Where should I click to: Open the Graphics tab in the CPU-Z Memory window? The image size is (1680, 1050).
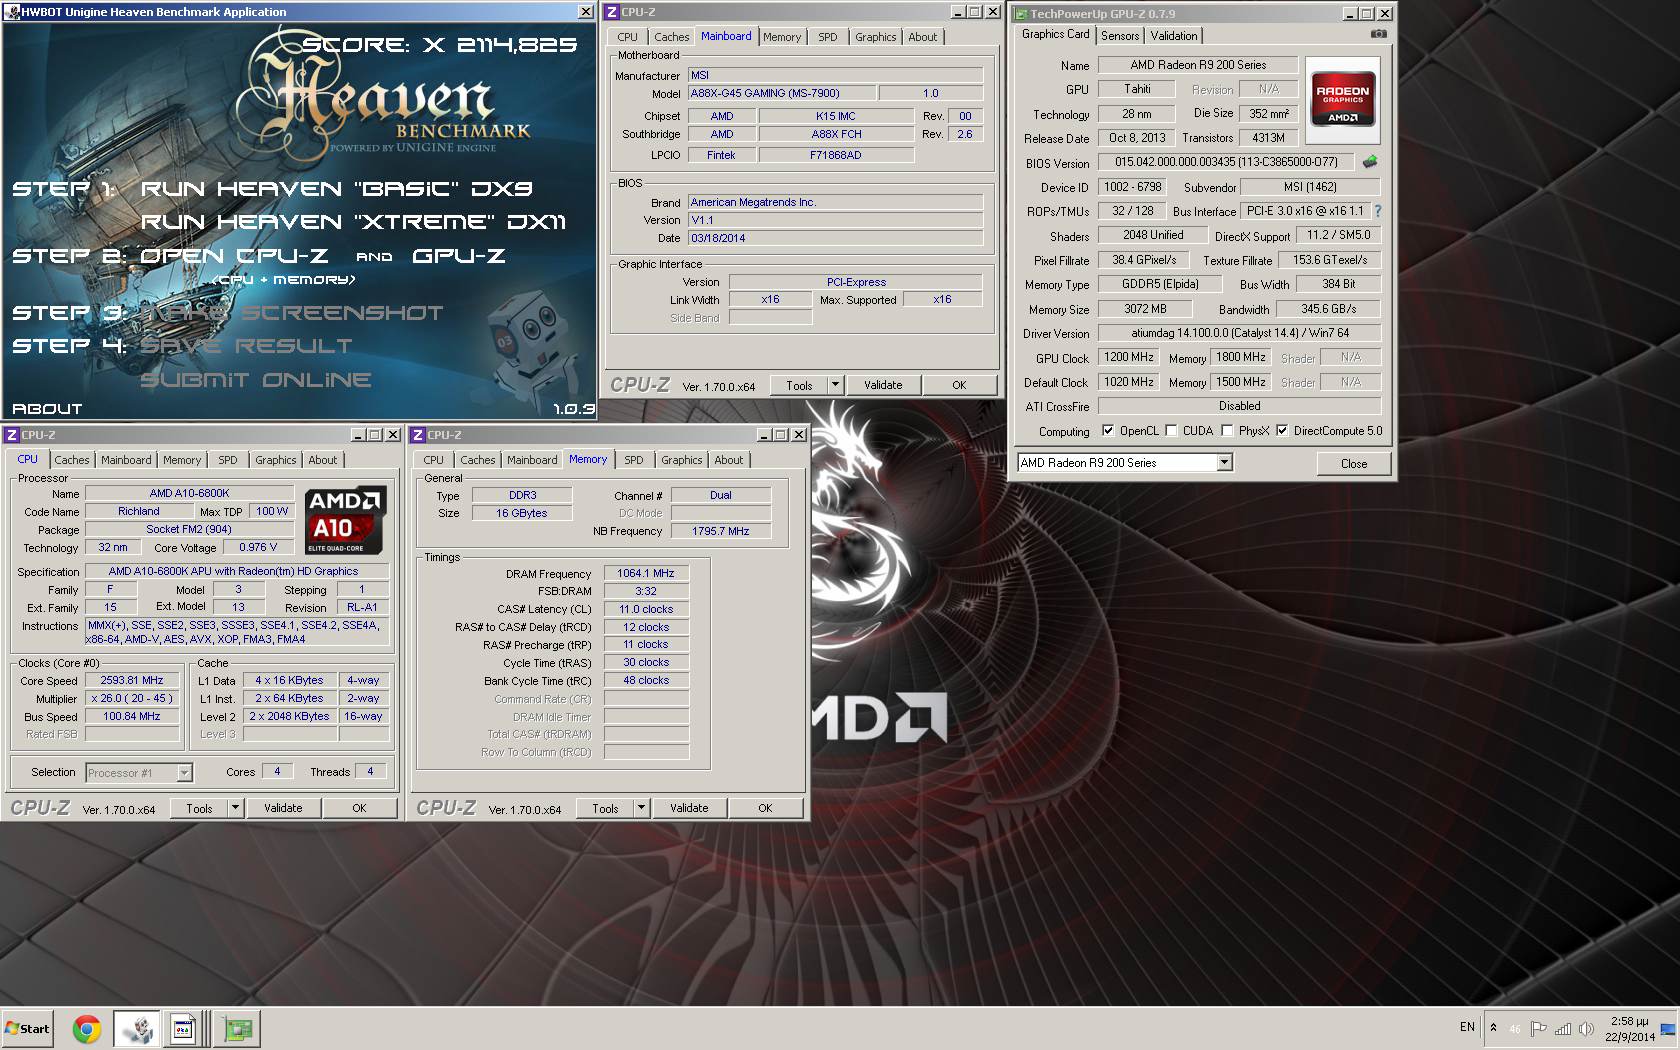[x=682, y=460]
